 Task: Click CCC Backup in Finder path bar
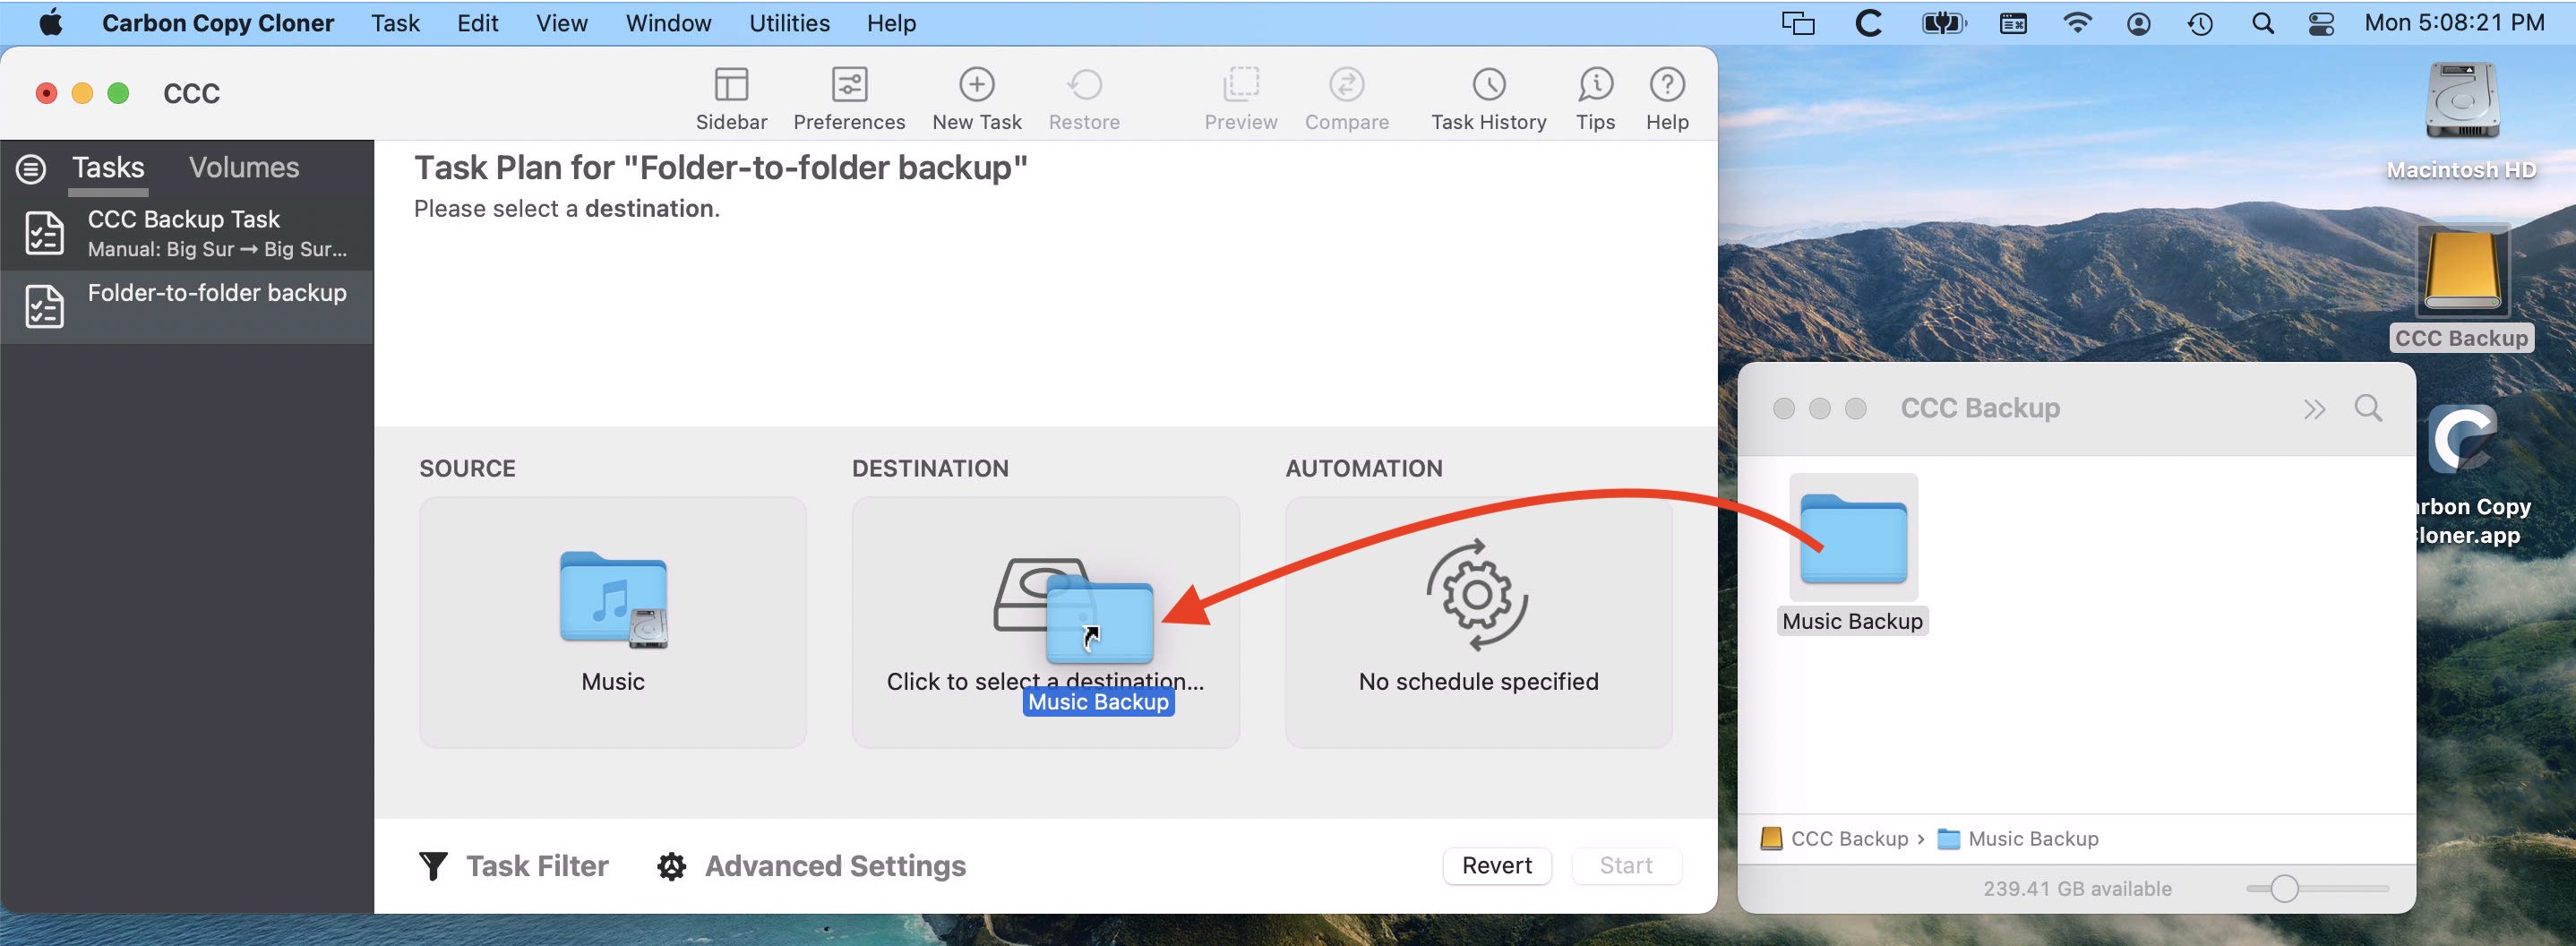pyautogui.click(x=1835, y=839)
